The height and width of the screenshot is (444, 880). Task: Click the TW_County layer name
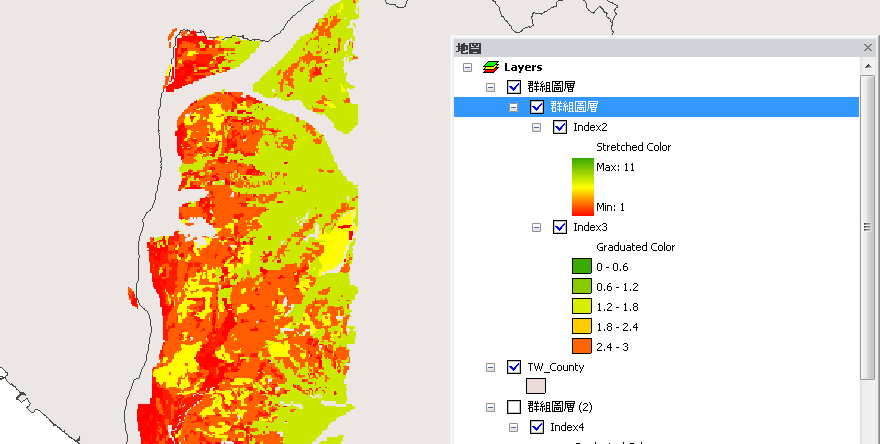click(556, 367)
